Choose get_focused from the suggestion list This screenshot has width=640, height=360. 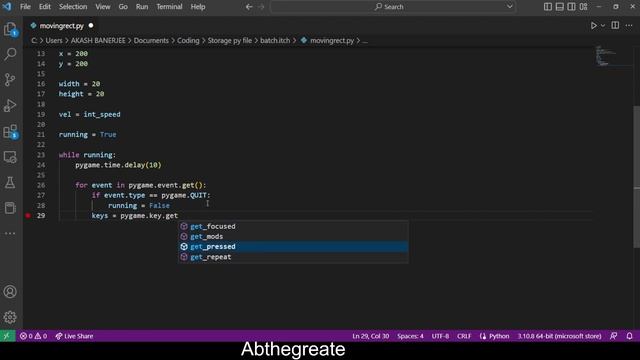click(x=293, y=226)
